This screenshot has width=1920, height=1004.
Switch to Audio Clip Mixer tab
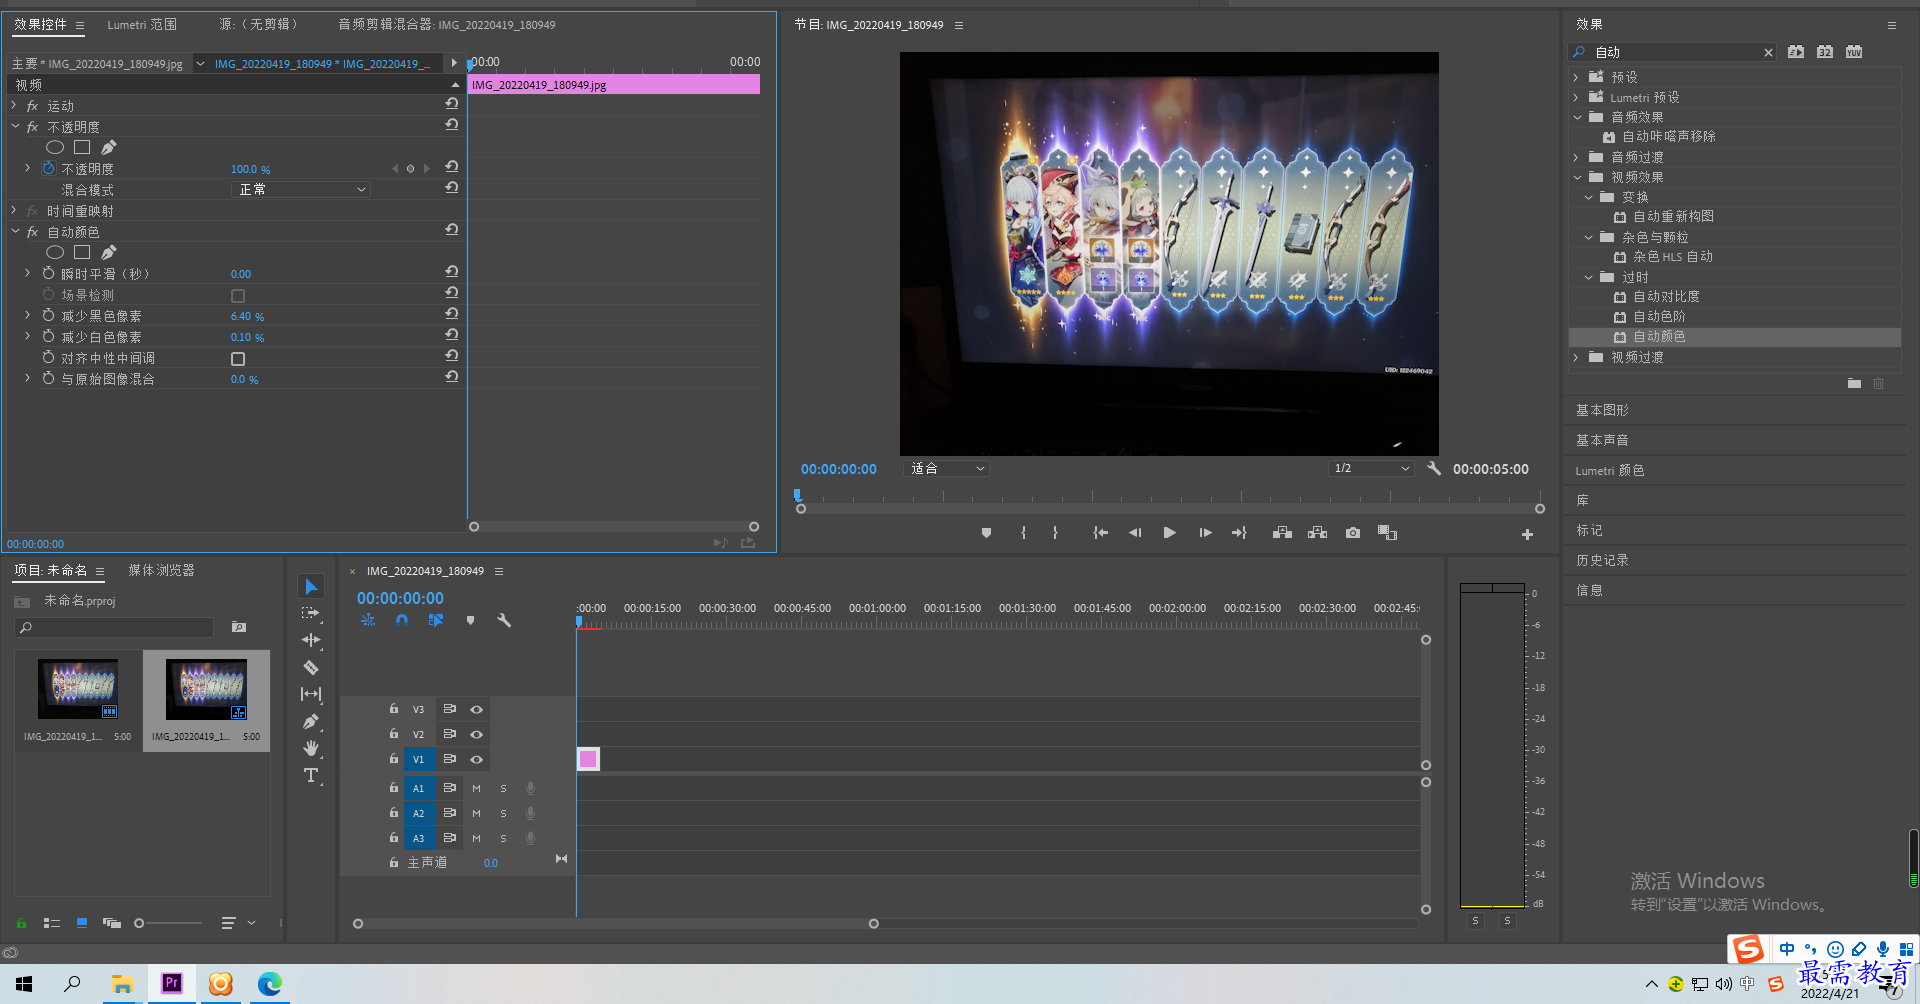[446, 24]
